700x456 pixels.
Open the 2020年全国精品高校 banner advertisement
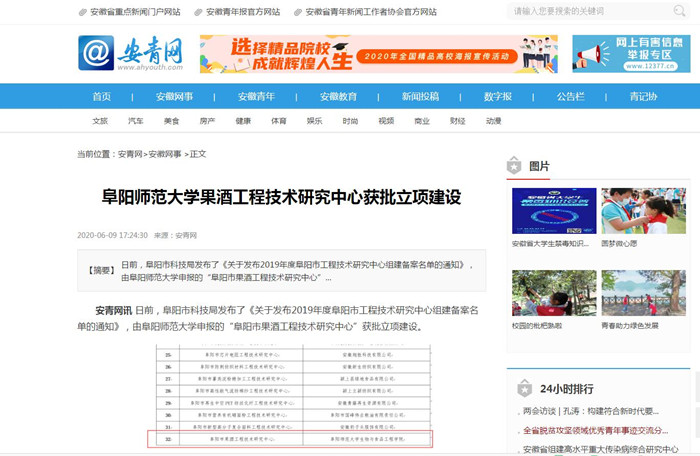pyautogui.click(x=364, y=54)
